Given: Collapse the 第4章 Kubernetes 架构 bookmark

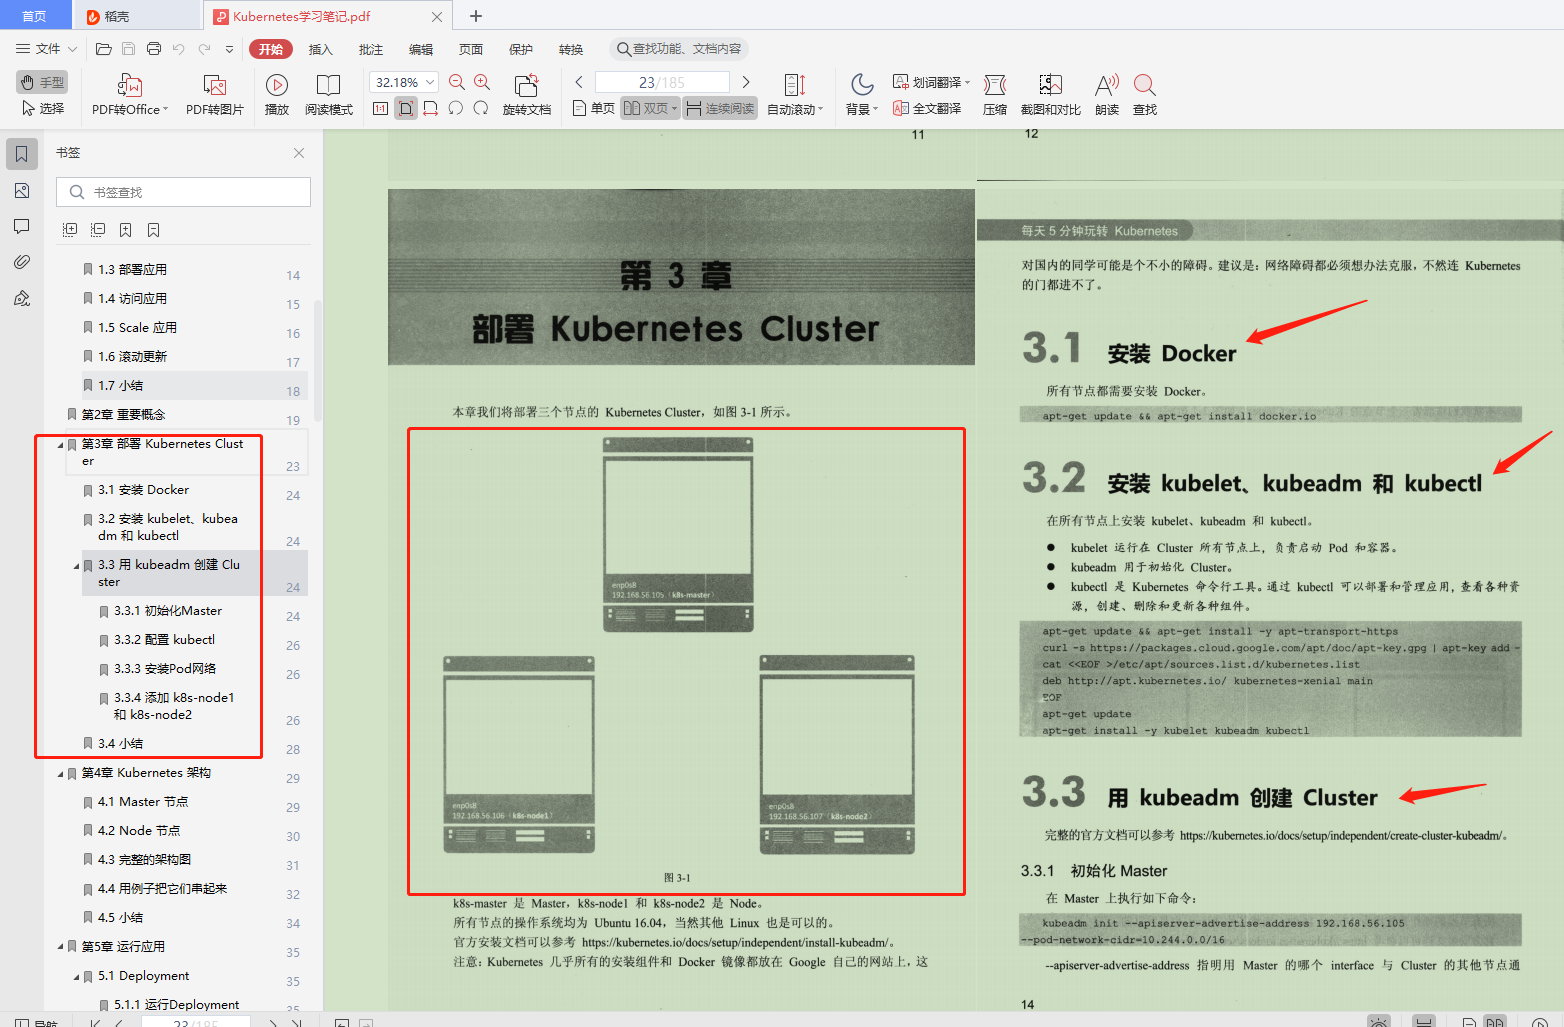Looking at the screenshot, I should (x=60, y=774).
